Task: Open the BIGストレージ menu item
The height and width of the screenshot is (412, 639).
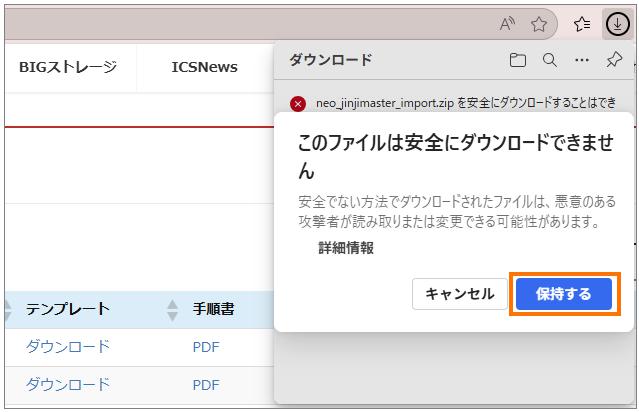Action: click(x=67, y=67)
